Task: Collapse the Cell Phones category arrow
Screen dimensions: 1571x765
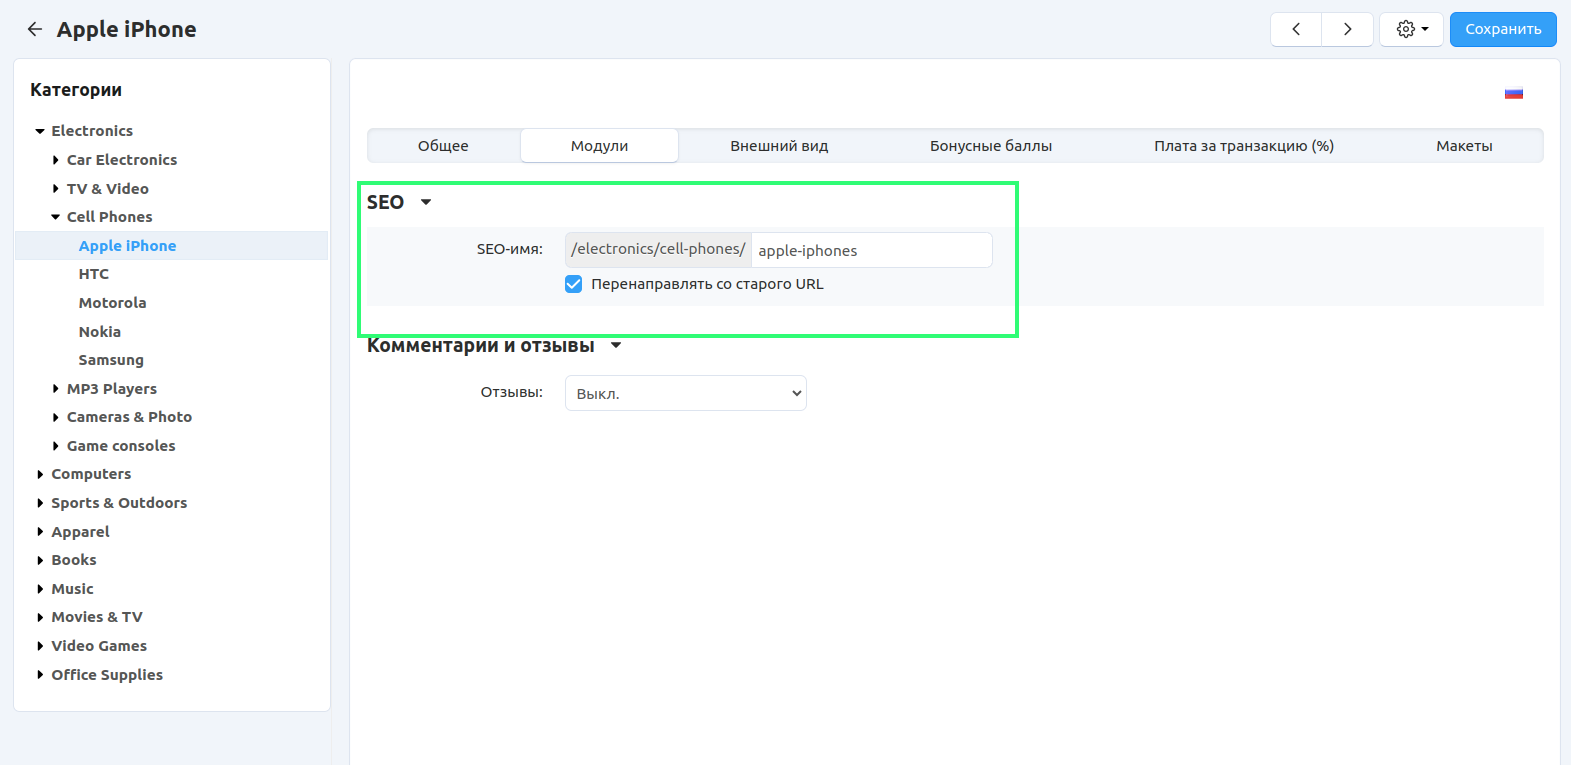Action: [x=56, y=217]
